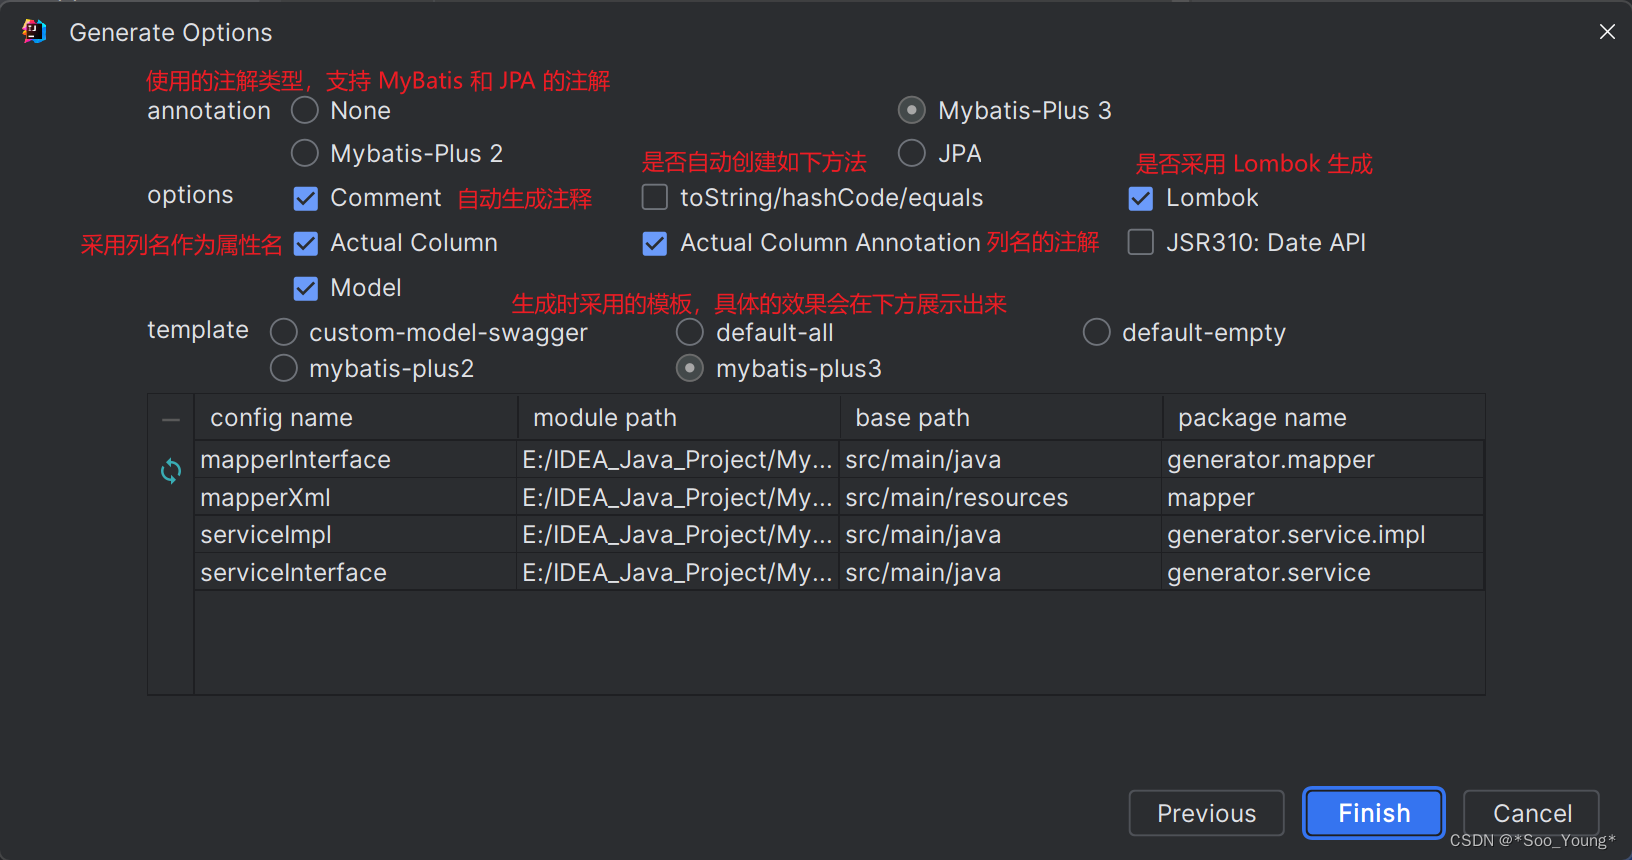
Task: Click the Finish button
Action: click(x=1373, y=813)
